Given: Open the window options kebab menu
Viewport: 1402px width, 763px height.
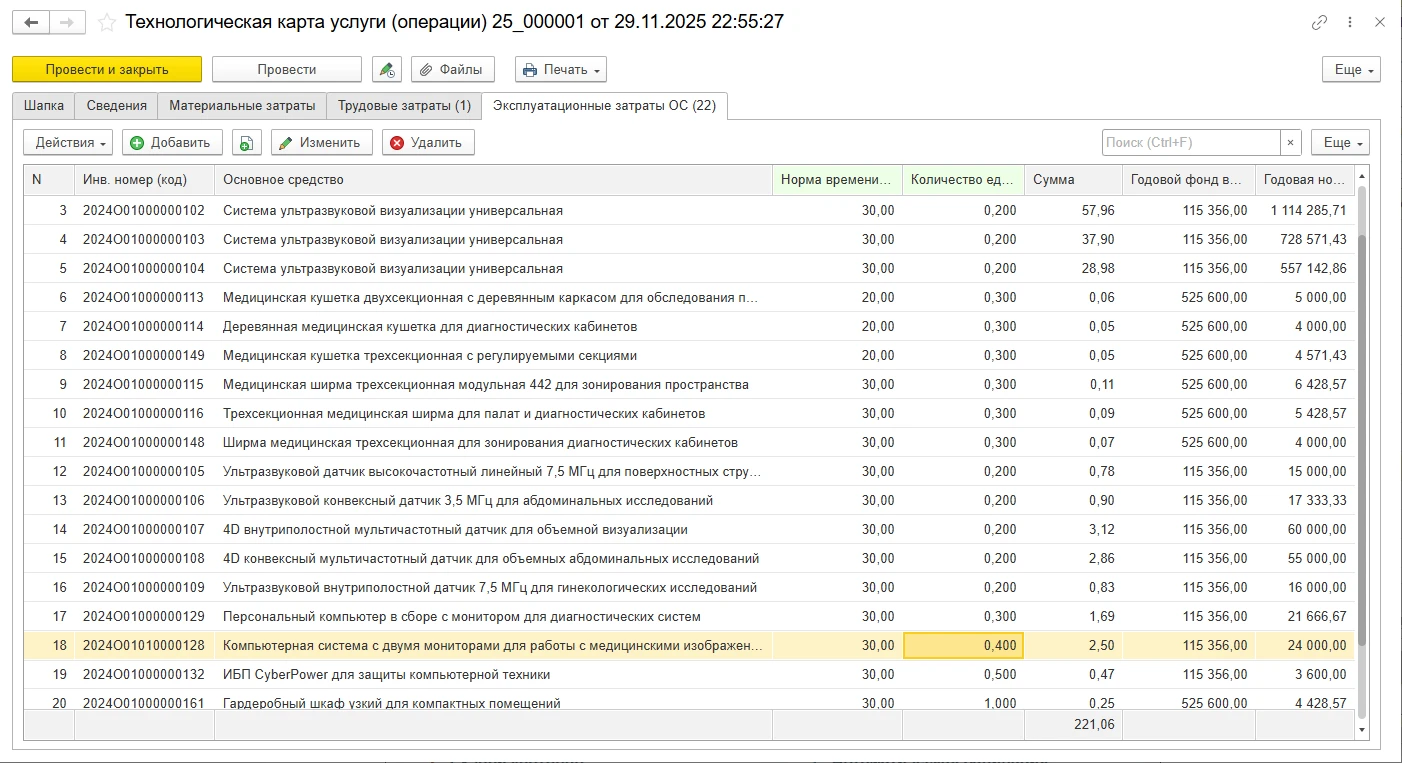Looking at the screenshot, I should click(1351, 22).
